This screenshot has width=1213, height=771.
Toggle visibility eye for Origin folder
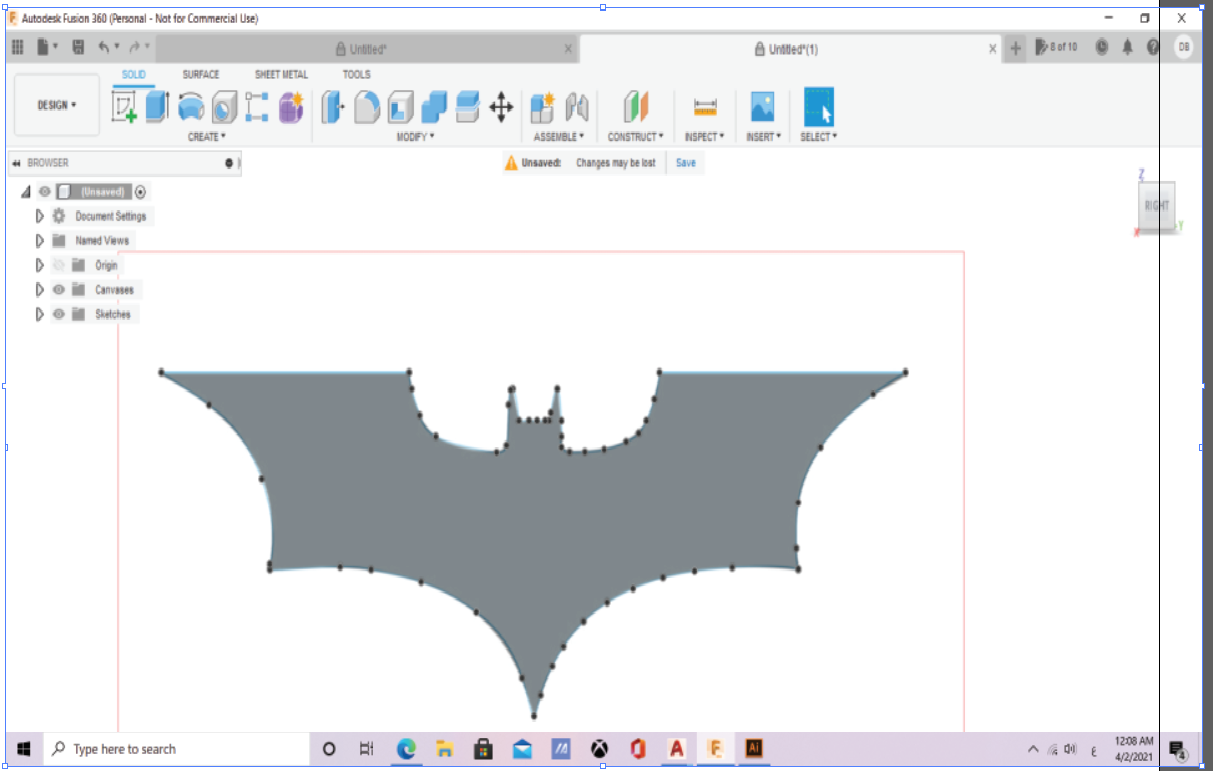point(59,266)
